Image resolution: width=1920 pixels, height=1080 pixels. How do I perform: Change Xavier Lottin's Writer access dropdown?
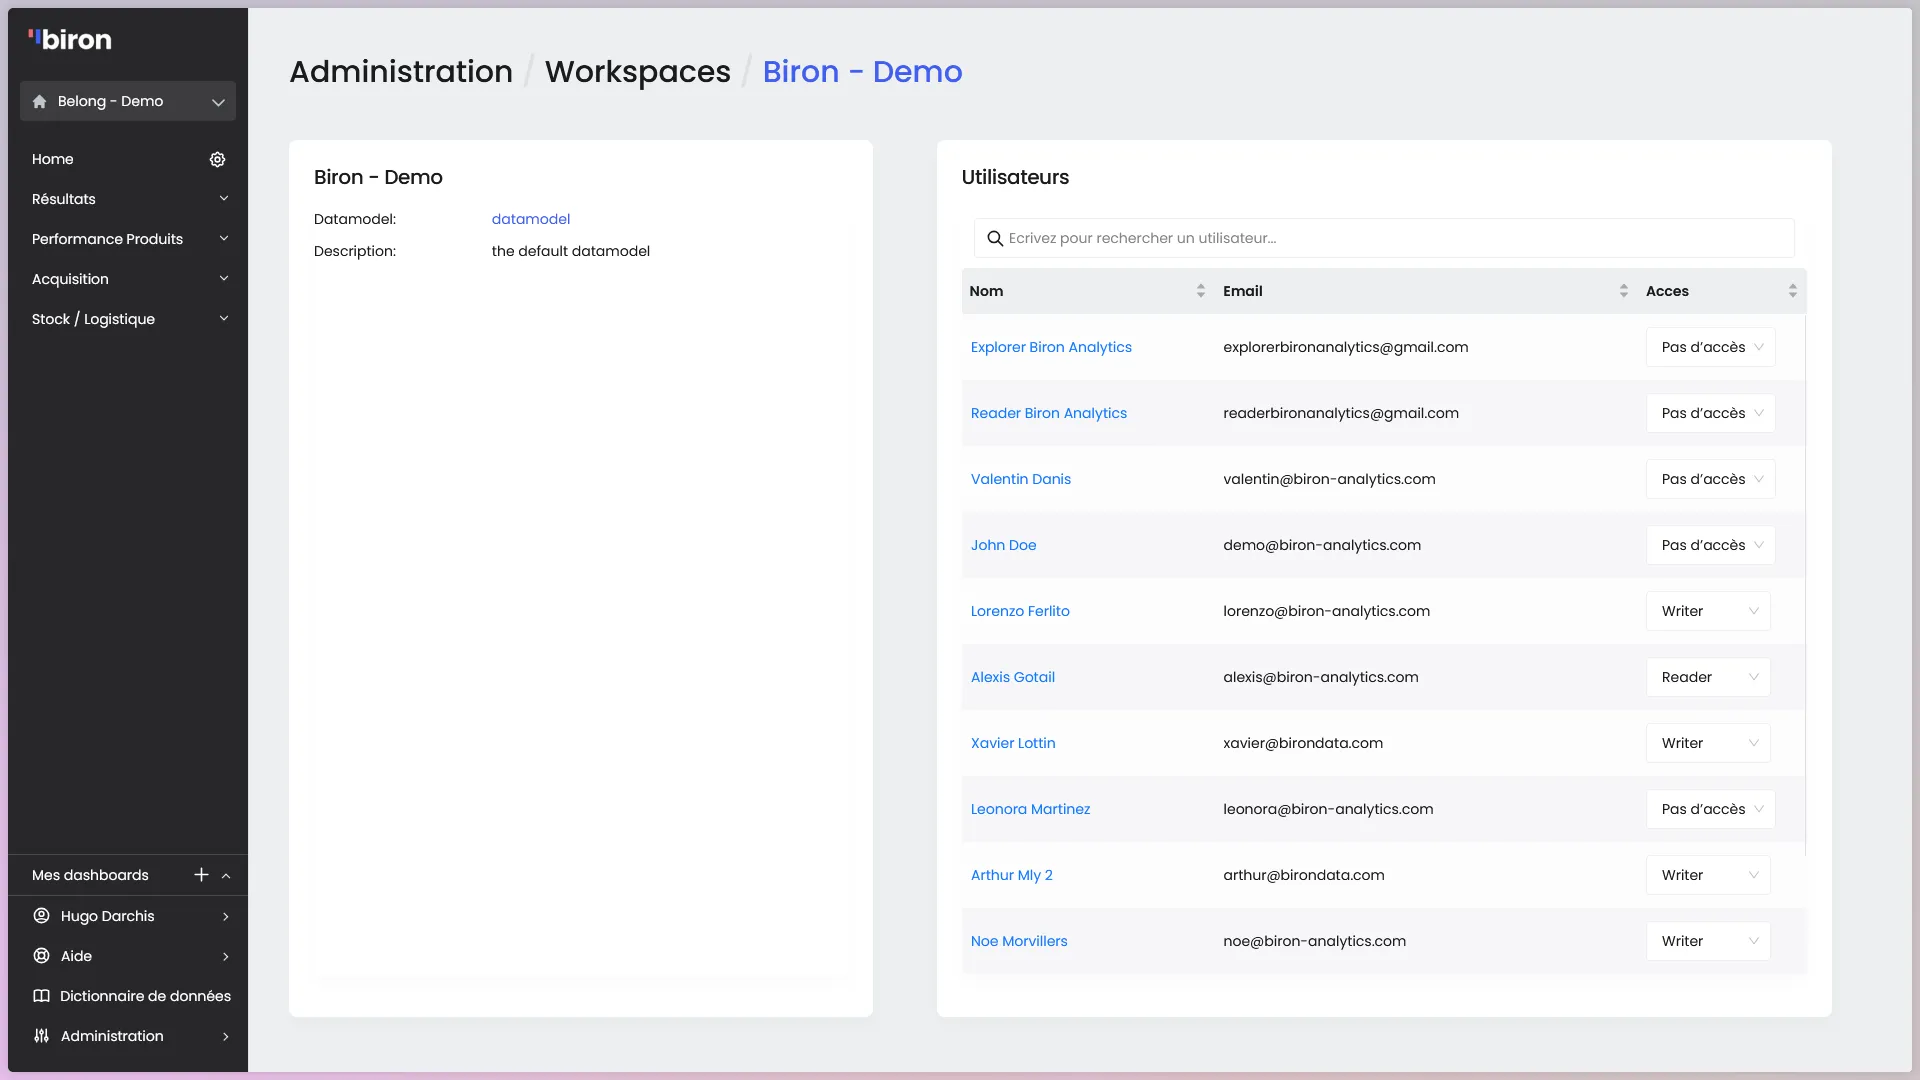point(1708,743)
